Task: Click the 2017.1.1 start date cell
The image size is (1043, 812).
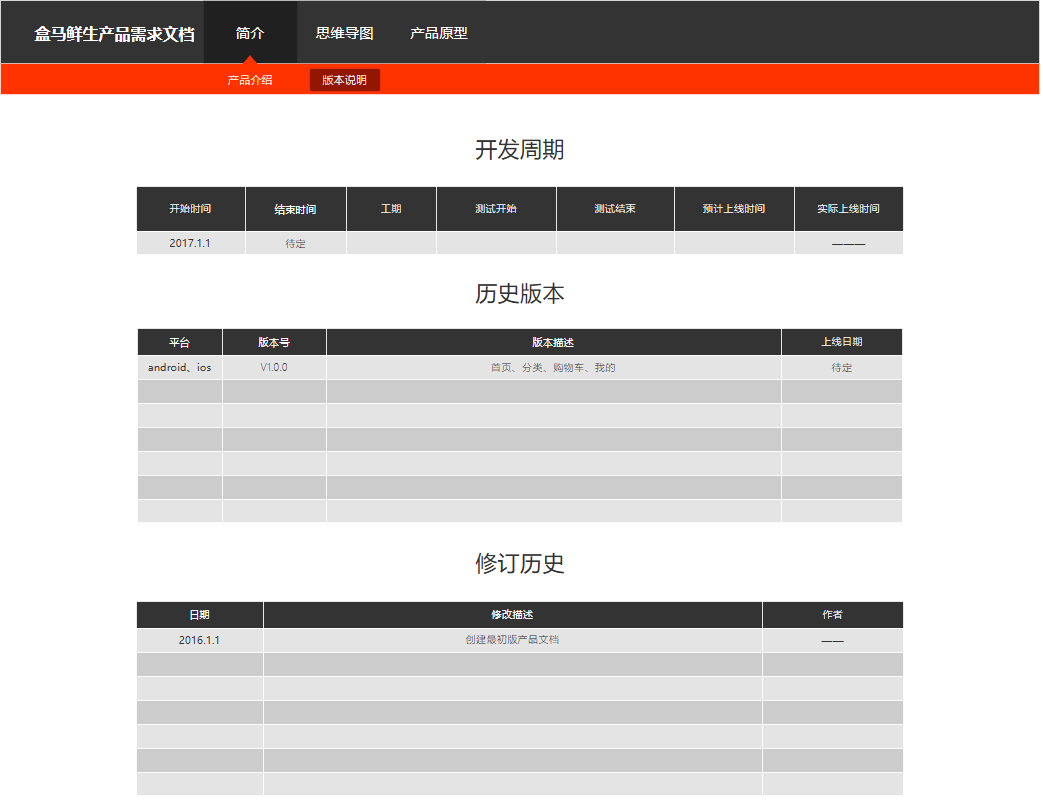Action: click(x=190, y=243)
